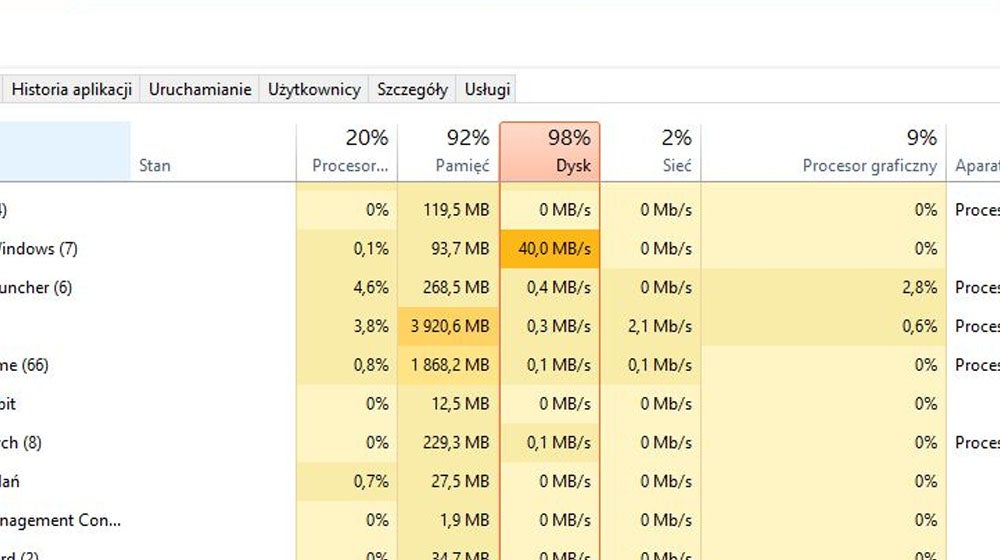Click the Procesor 20% column header

pos(347,152)
